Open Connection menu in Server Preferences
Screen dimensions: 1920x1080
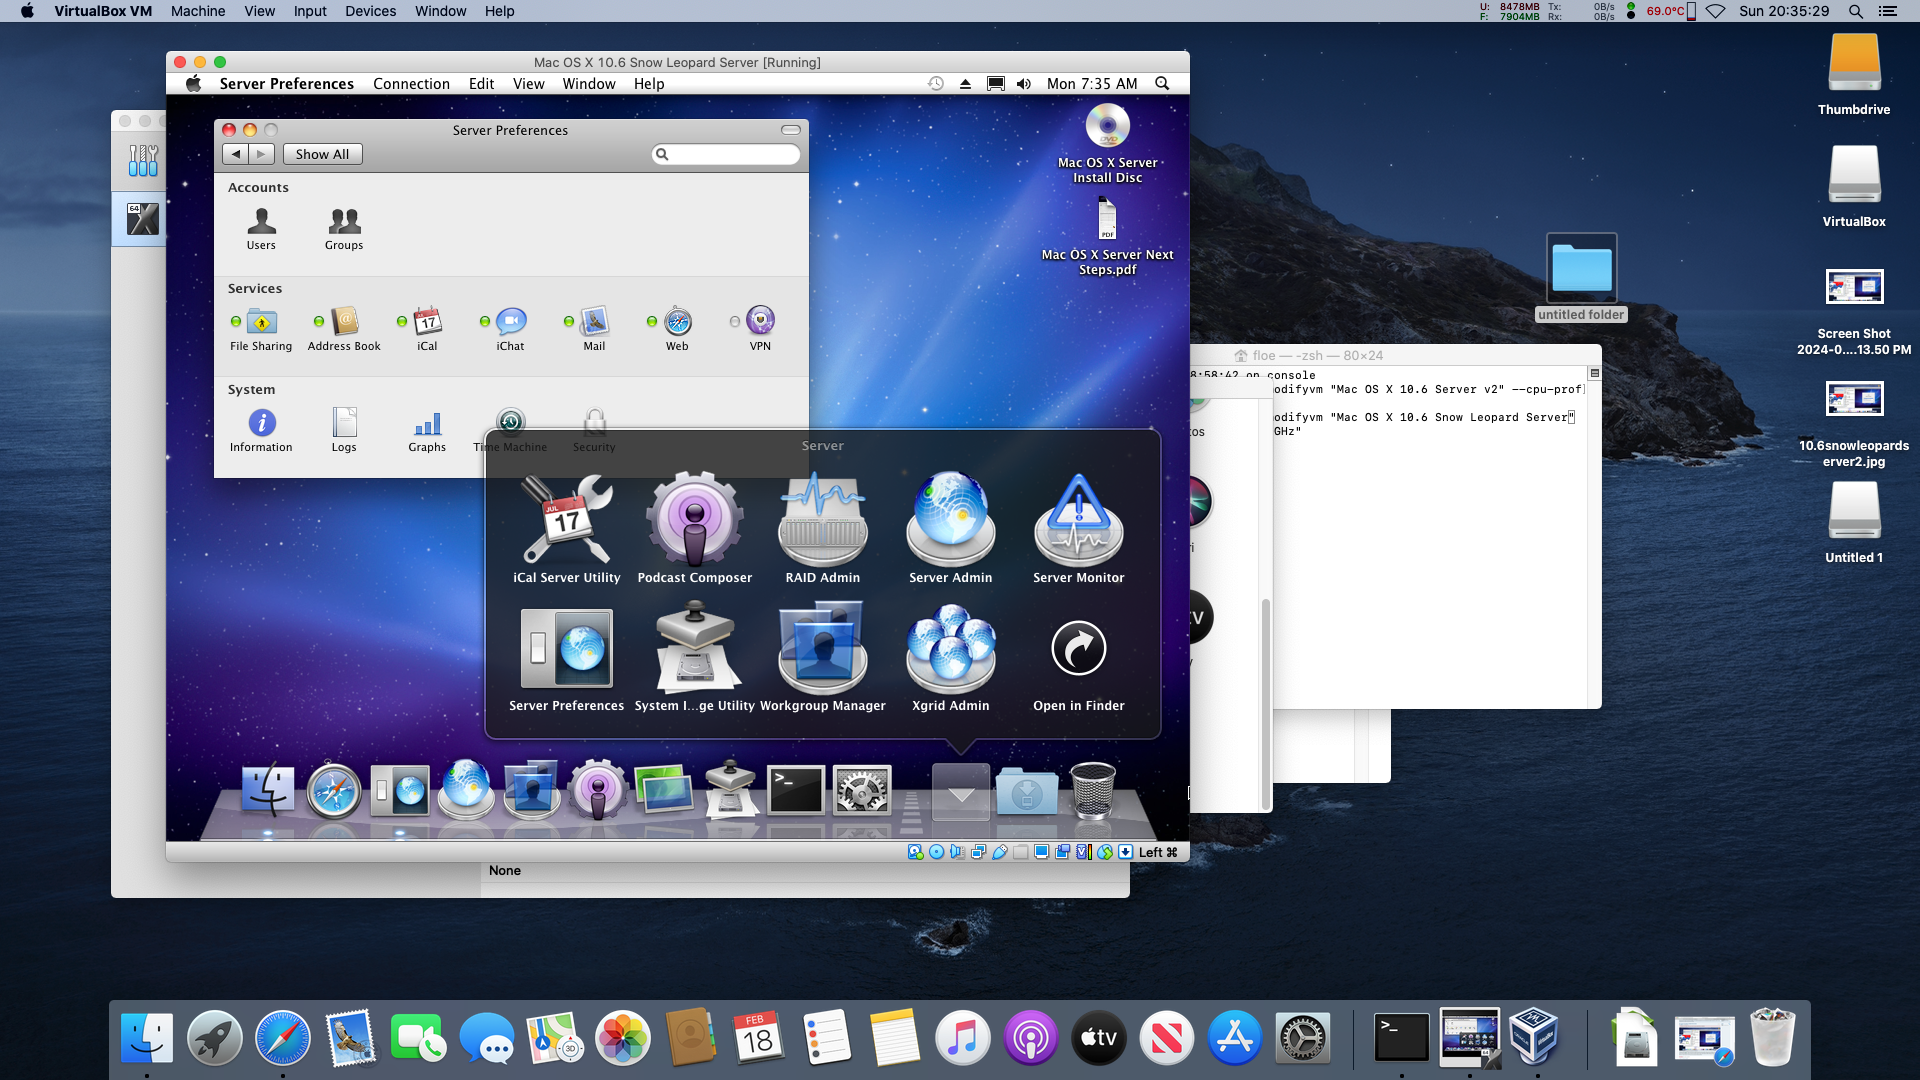411,84
